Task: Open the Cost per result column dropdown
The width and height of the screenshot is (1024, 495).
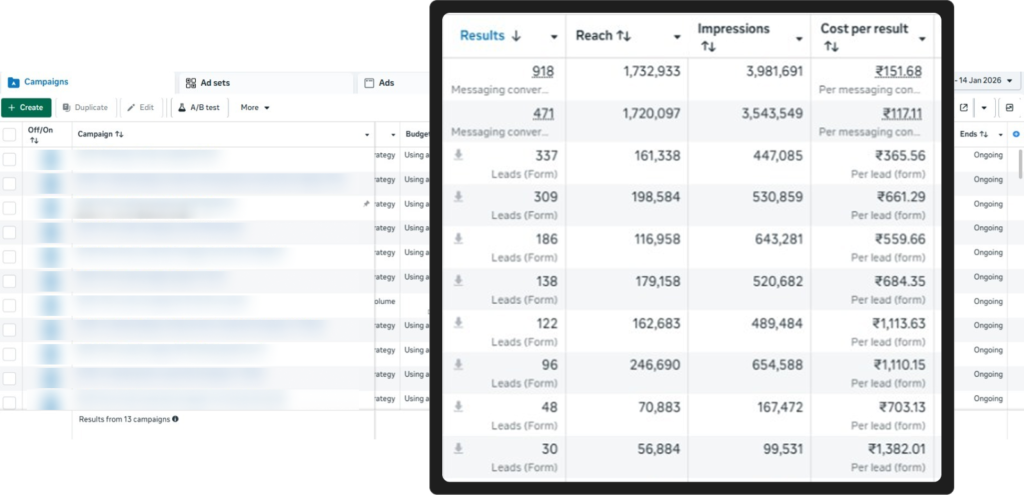Action: [x=923, y=38]
